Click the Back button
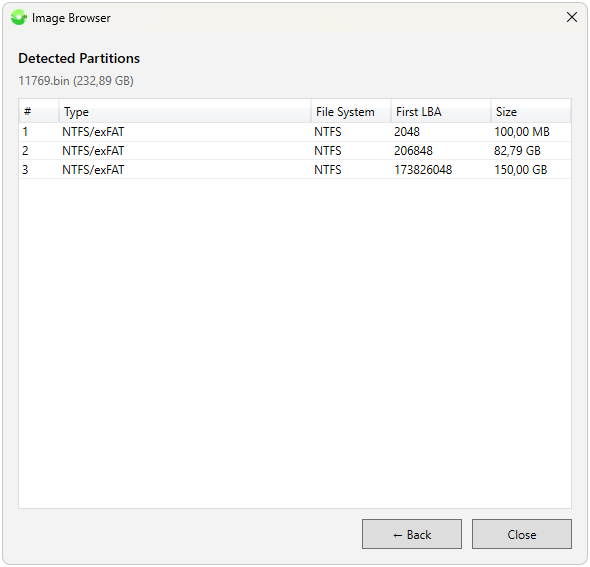This screenshot has width=590, height=567. click(412, 534)
